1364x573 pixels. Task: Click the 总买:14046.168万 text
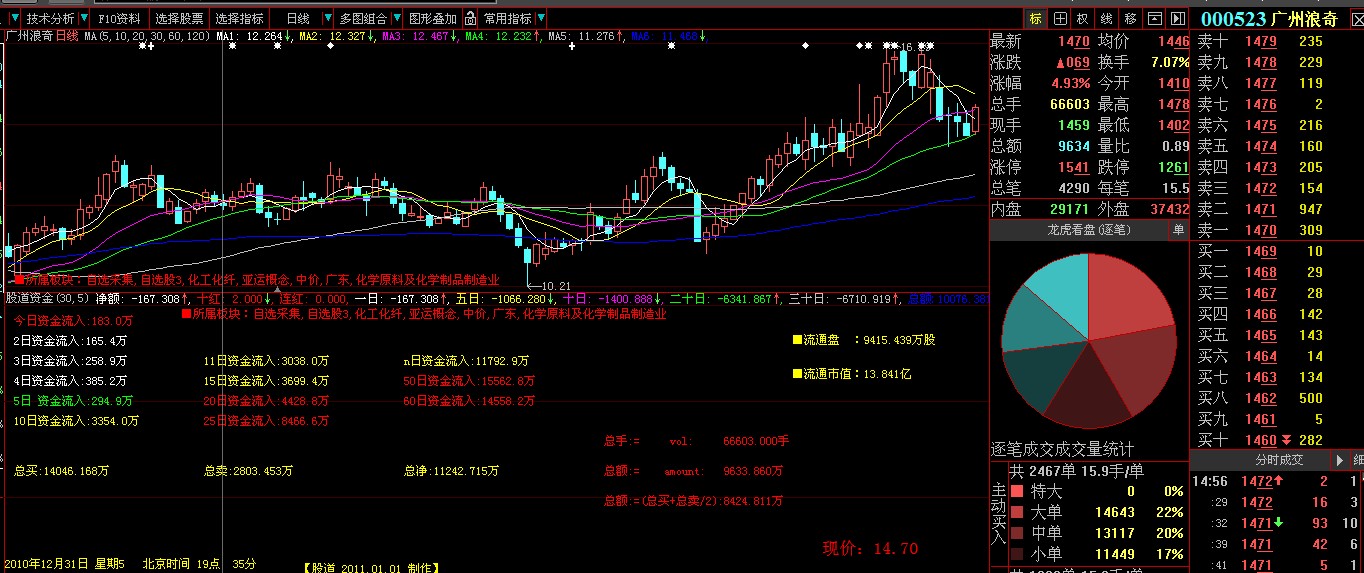click(62, 470)
